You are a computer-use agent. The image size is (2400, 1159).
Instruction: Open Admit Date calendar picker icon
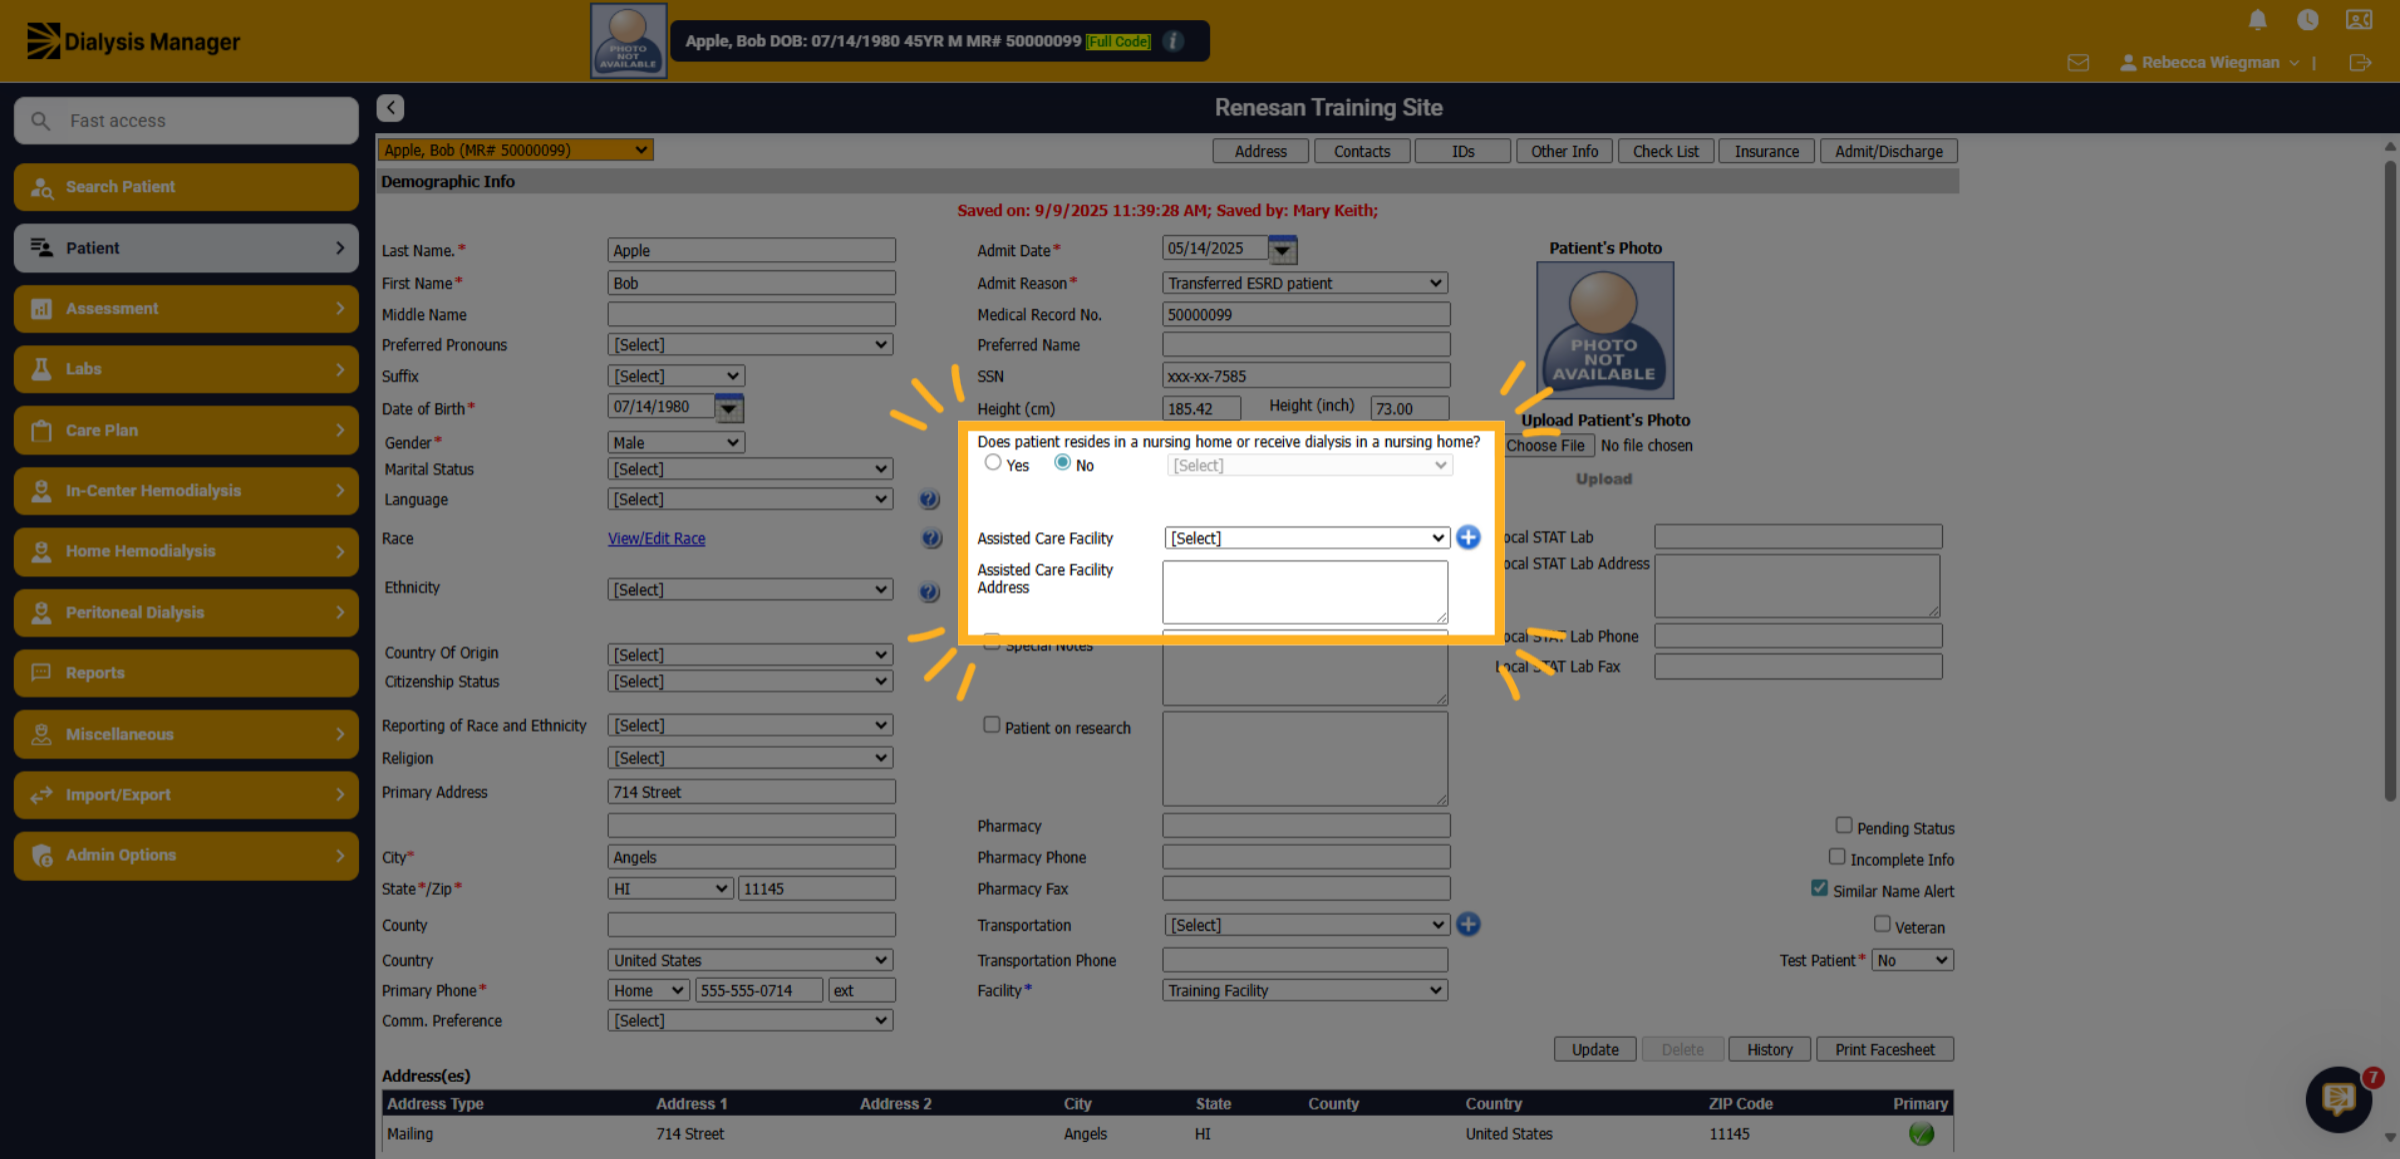pos(1282,249)
